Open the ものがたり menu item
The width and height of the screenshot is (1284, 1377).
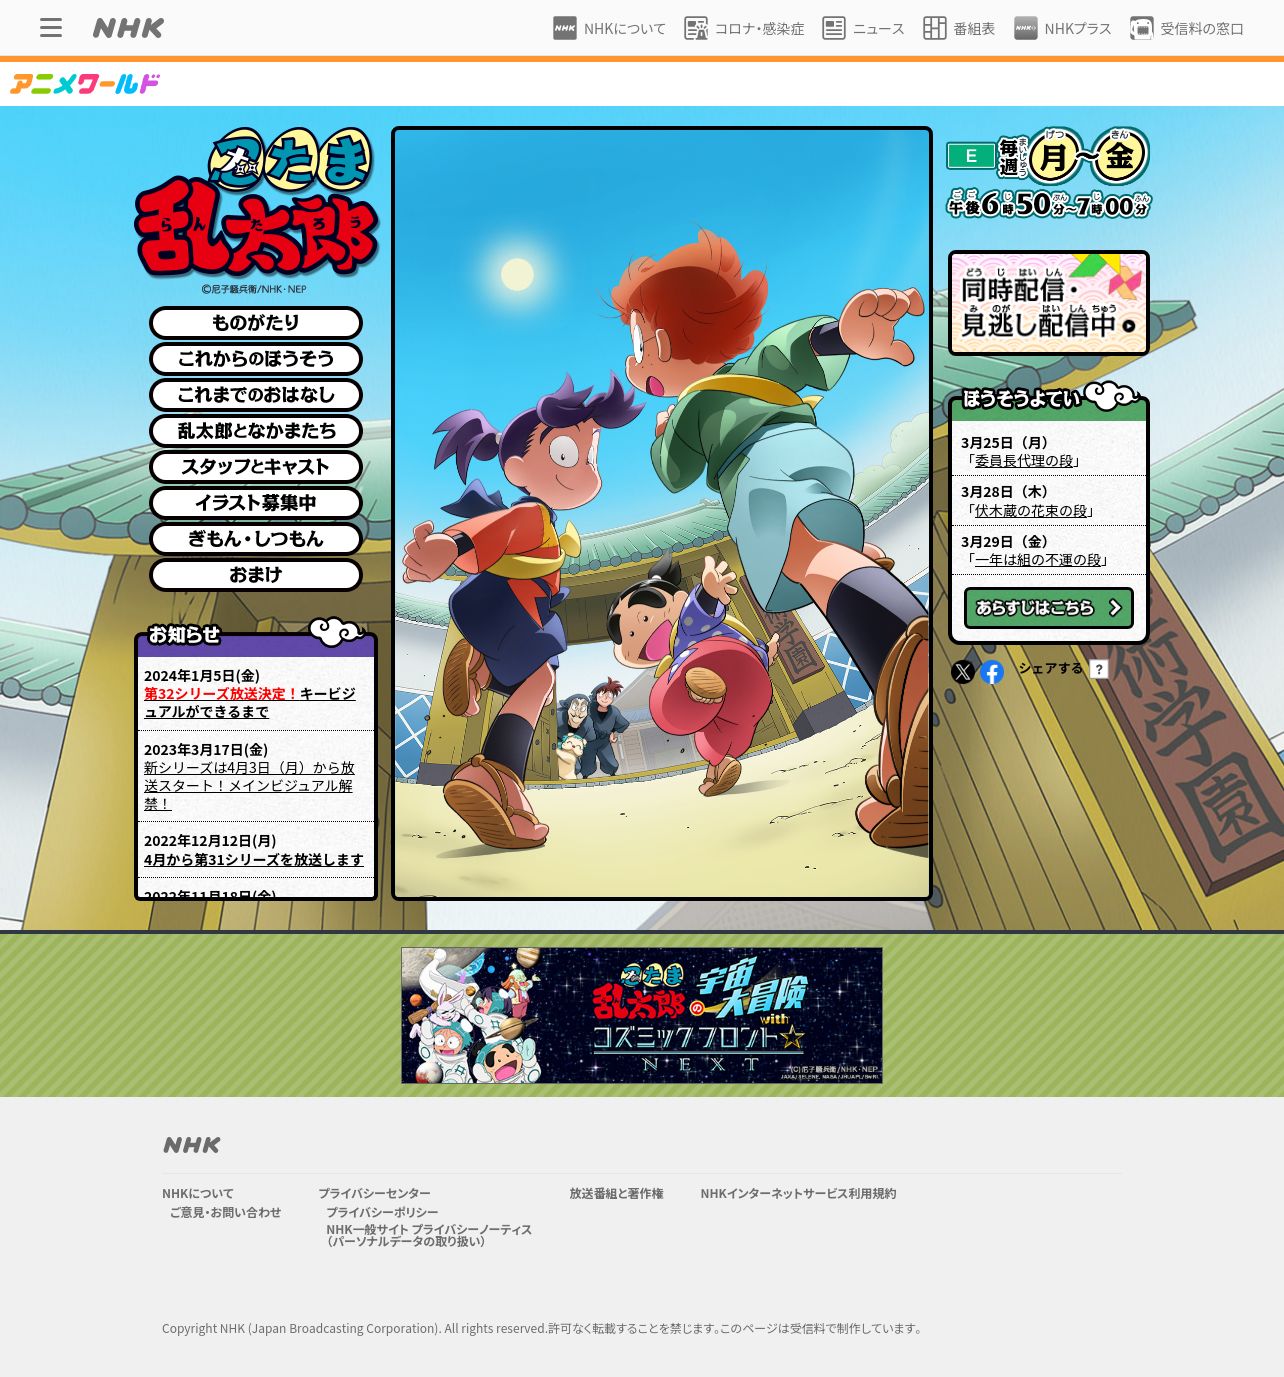(x=256, y=323)
